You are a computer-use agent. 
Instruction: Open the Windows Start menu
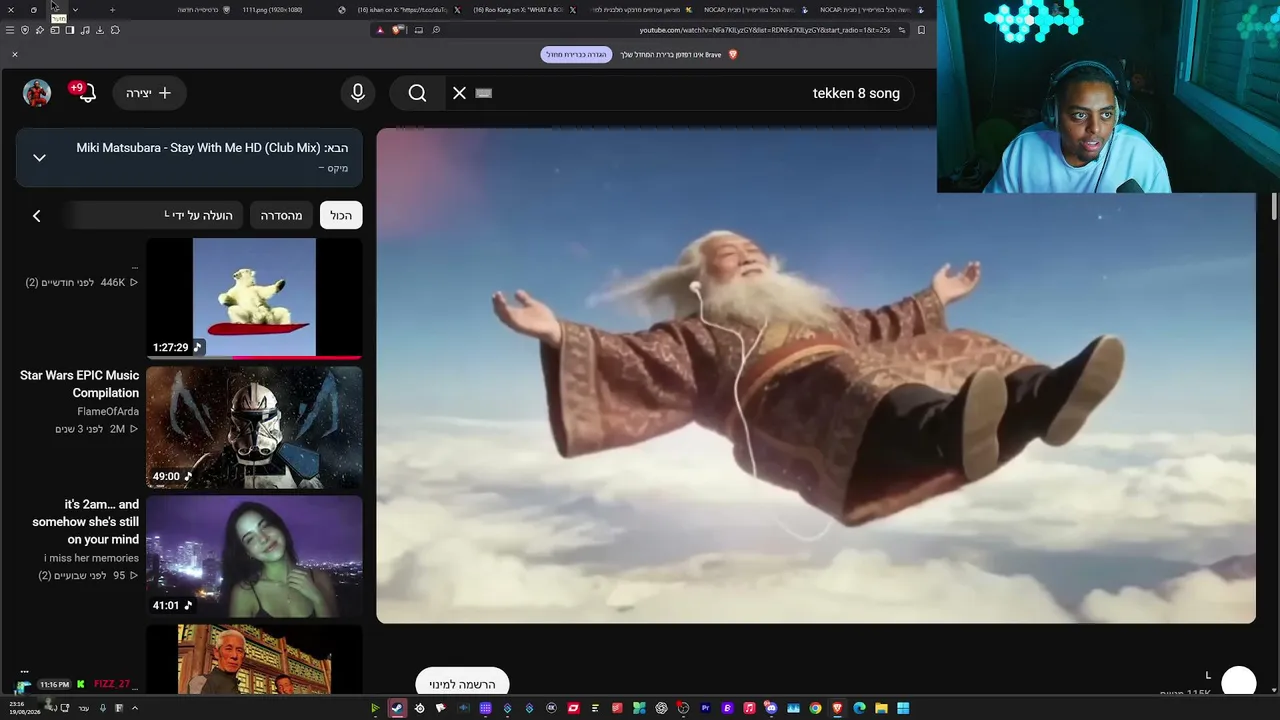coord(903,708)
